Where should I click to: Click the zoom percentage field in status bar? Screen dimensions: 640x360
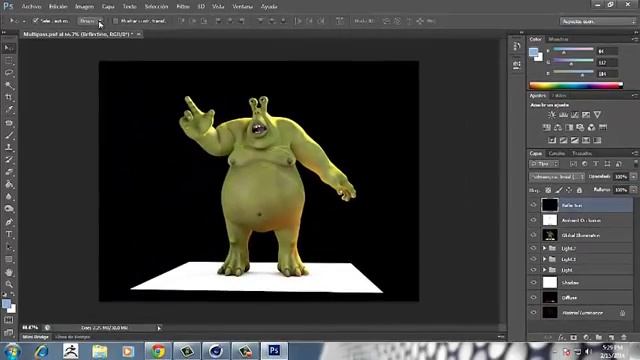click(x=30, y=327)
